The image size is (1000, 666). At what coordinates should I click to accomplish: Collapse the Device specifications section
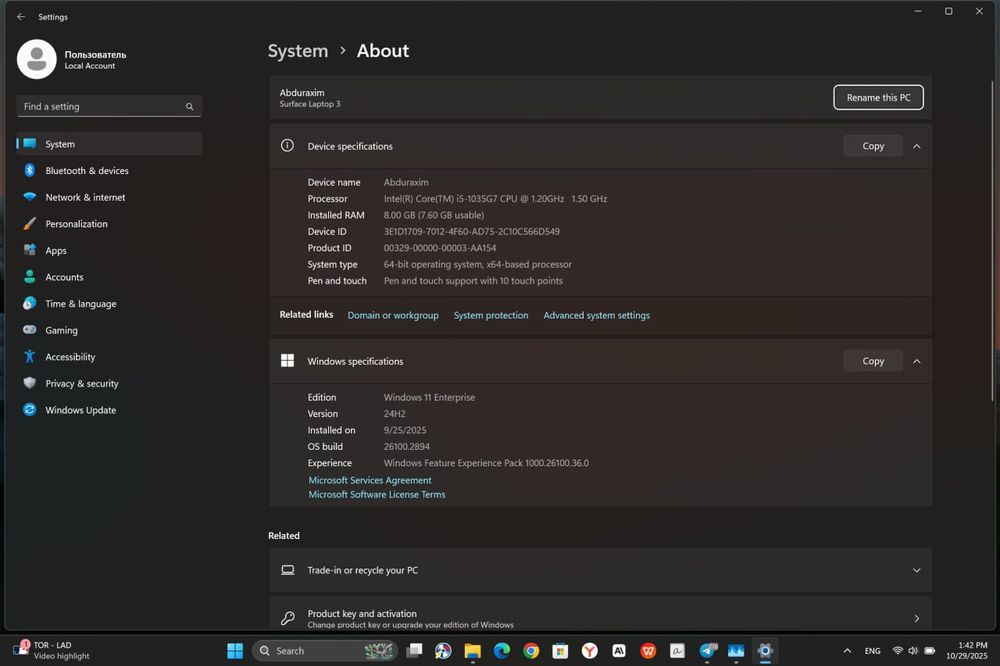point(916,147)
